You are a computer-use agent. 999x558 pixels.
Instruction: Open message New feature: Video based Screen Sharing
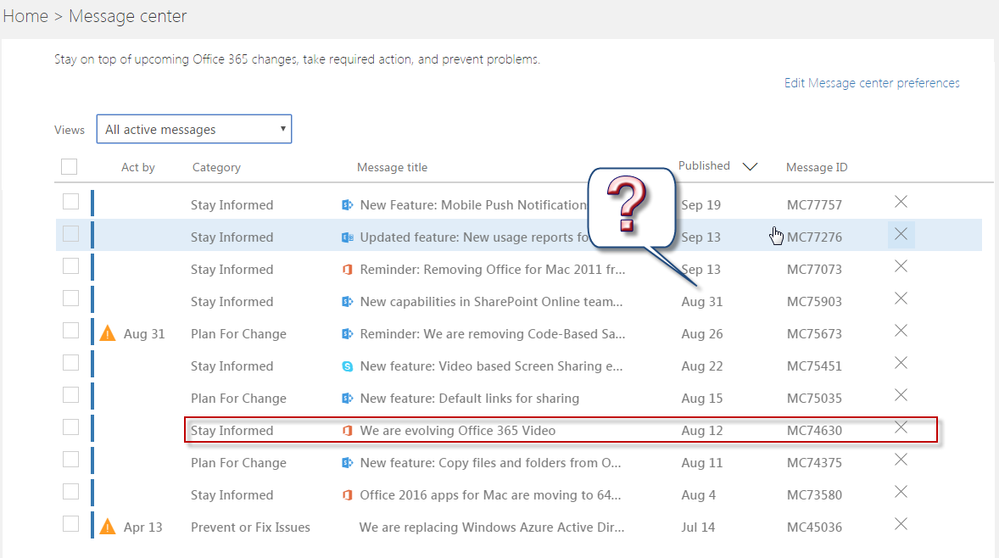coord(491,366)
